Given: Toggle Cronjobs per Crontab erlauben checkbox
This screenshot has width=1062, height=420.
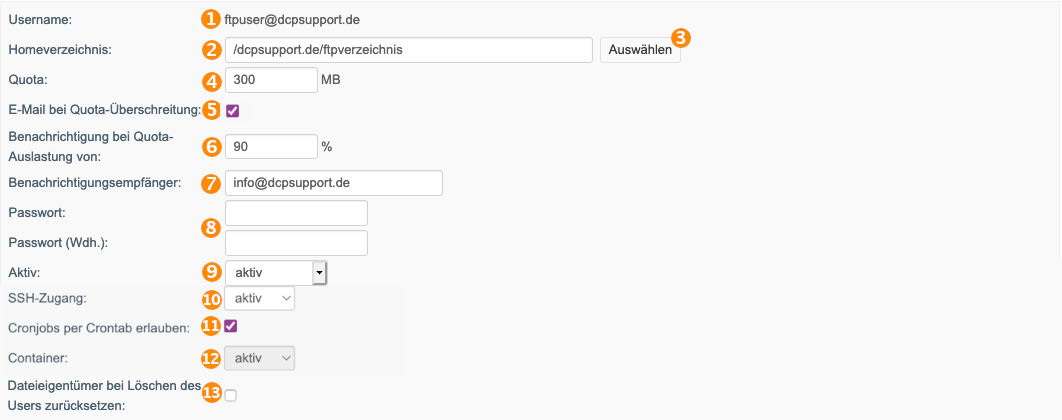Looking at the screenshot, I should coord(231,327).
